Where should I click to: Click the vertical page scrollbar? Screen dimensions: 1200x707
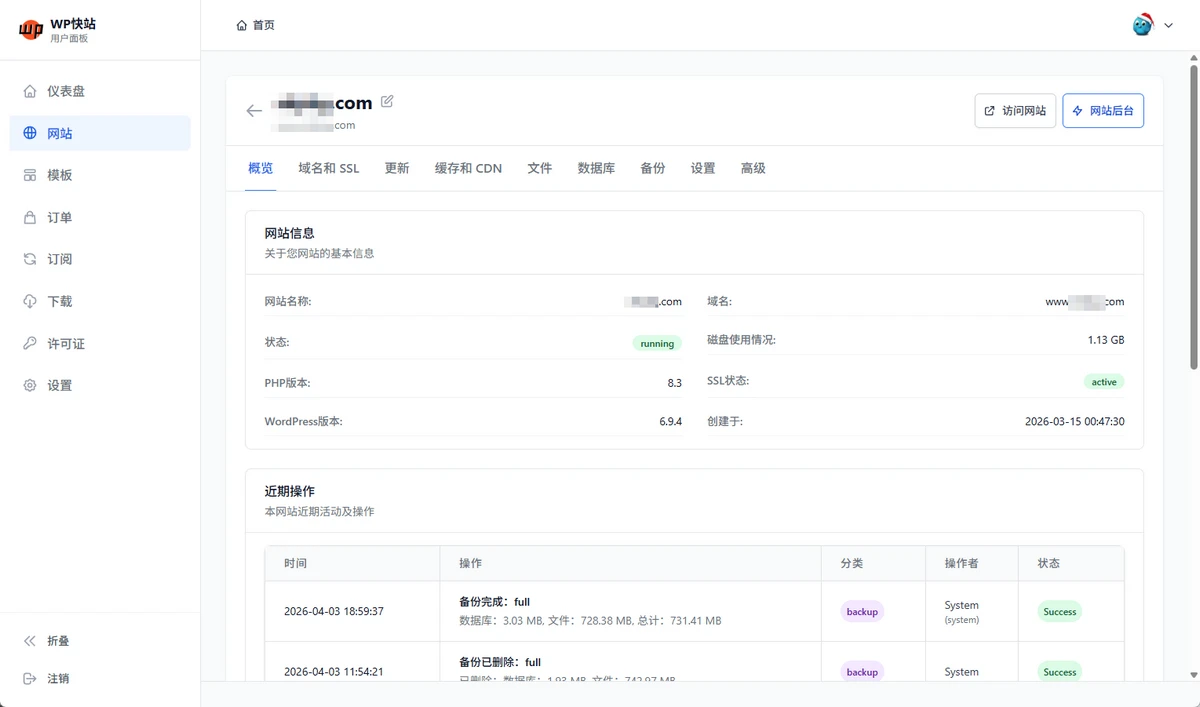point(1193,218)
